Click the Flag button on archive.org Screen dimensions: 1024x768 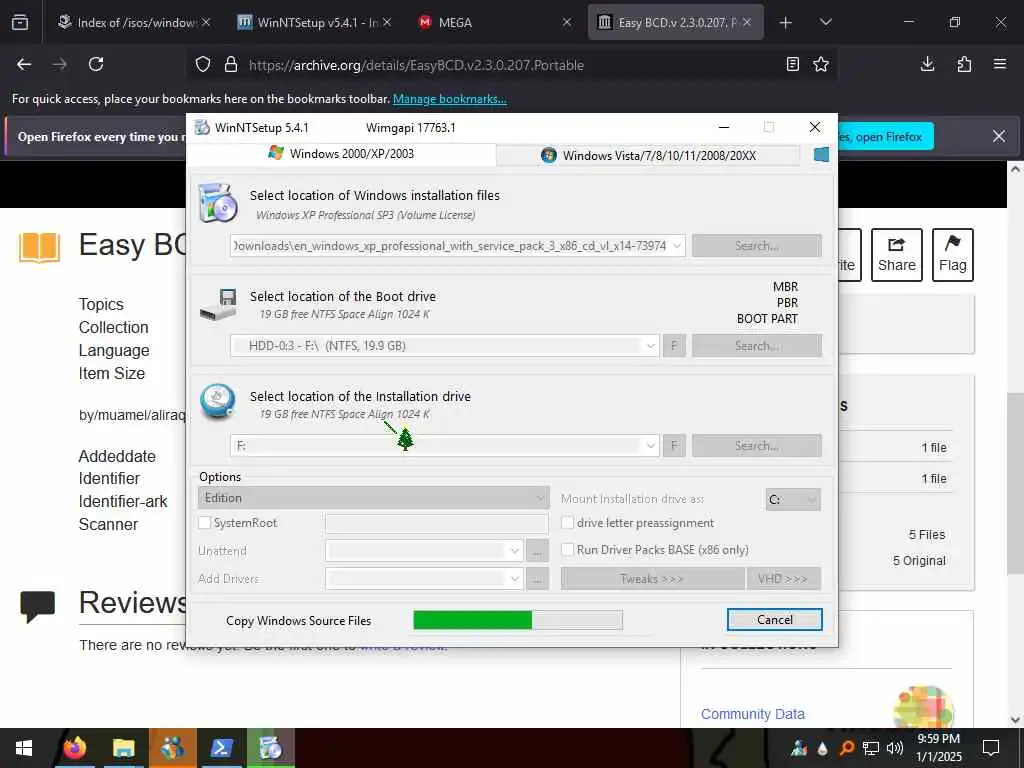coord(953,255)
